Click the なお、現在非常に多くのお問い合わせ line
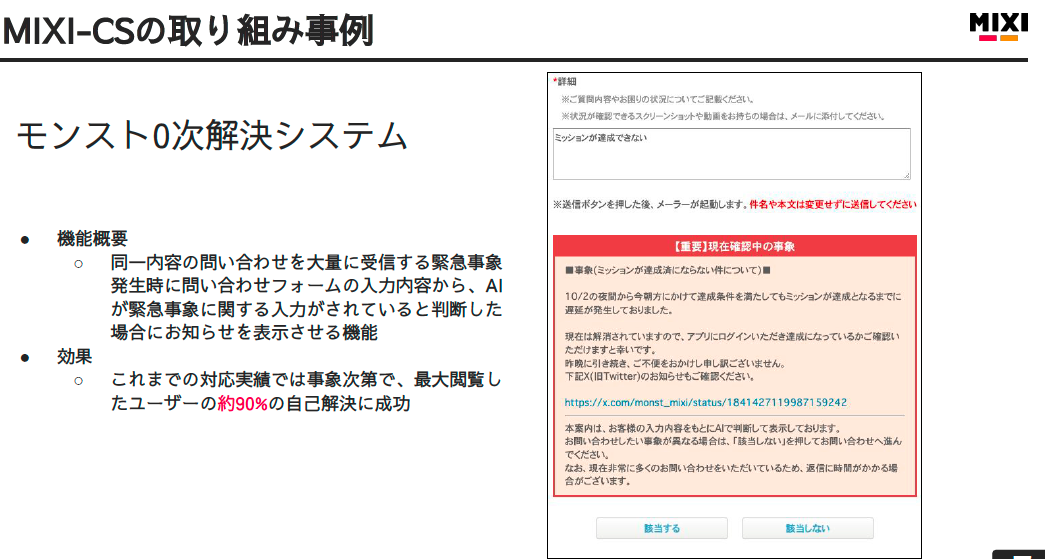Viewport: 1045px width, 559px height. (732, 474)
